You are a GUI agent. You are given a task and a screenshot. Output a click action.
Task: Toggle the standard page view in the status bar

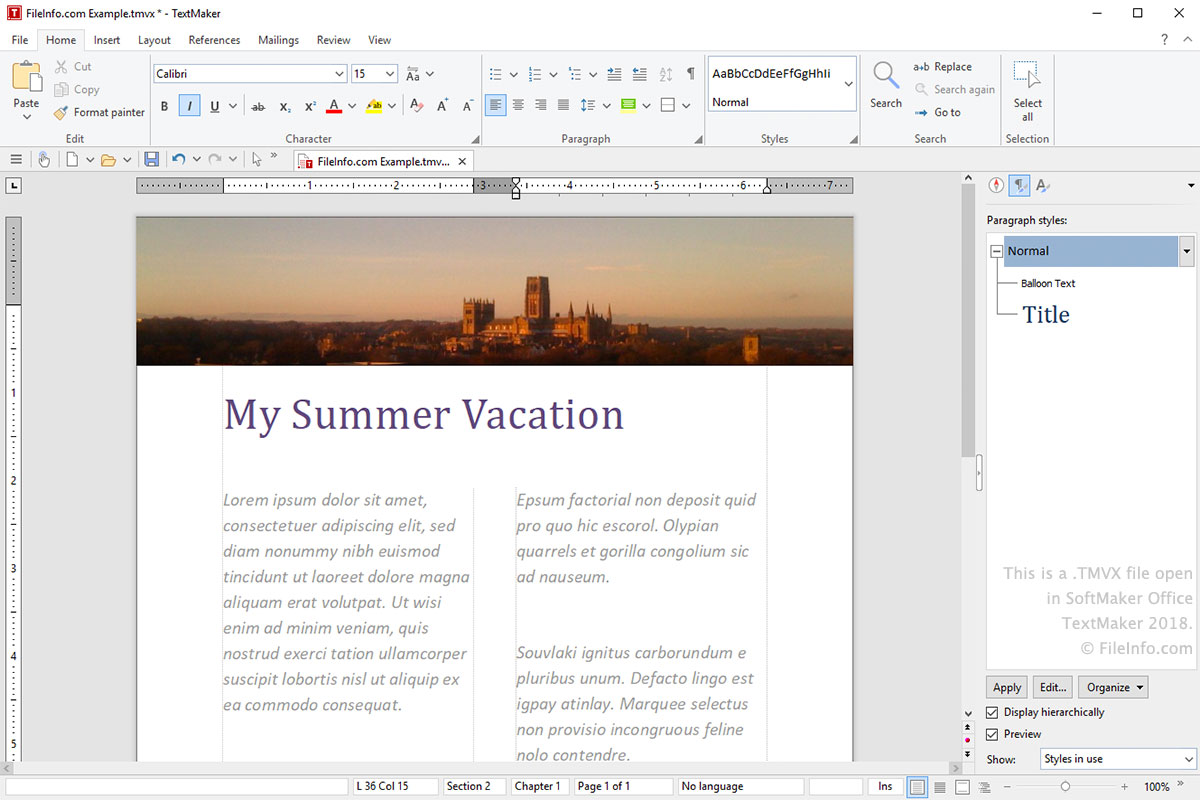pyautogui.click(x=917, y=787)
